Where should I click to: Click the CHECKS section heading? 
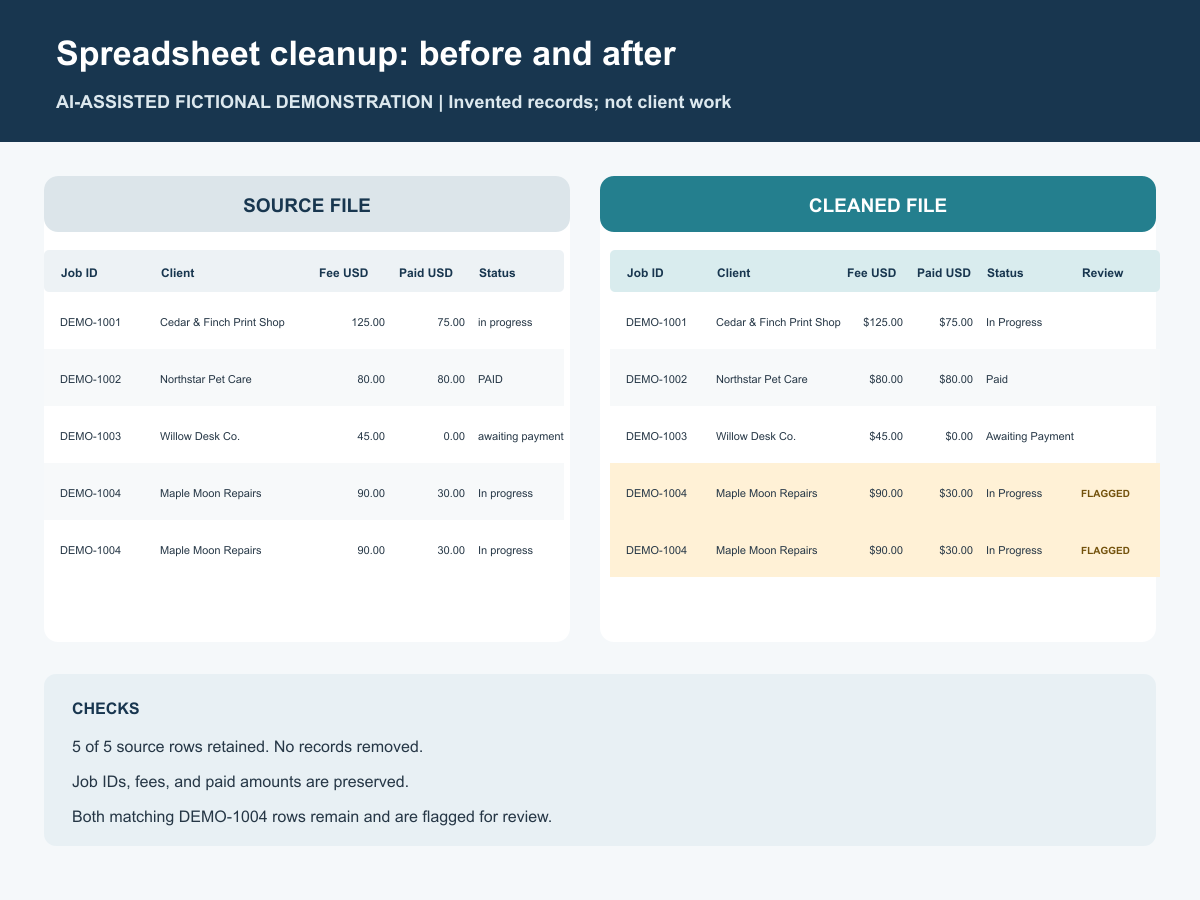pyautogui.click(x=106, y=709)
